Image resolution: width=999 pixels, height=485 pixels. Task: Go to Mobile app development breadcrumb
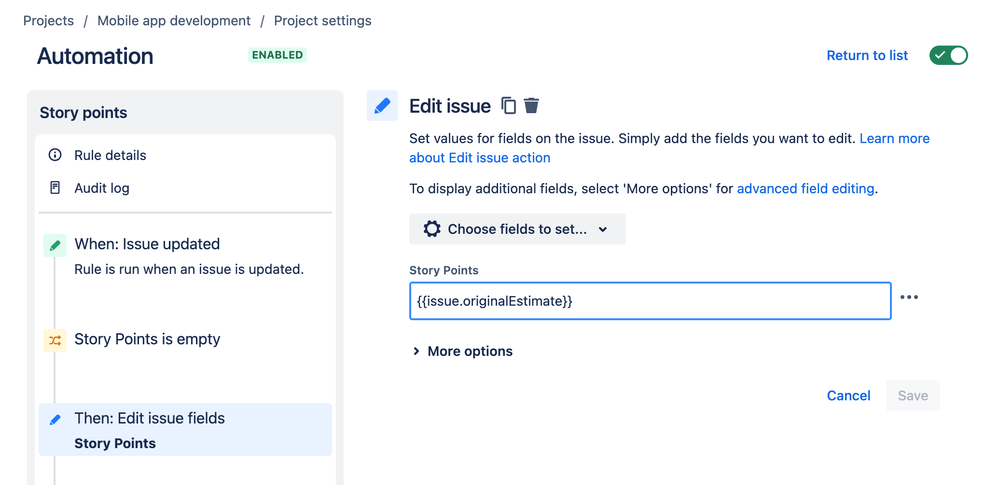point(174,20)
